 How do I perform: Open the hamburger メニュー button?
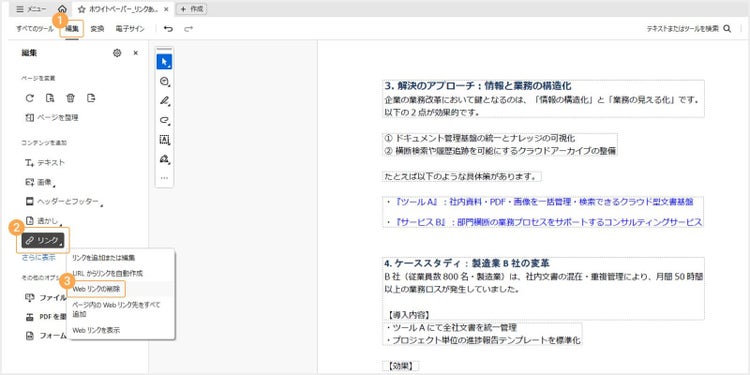31,9
